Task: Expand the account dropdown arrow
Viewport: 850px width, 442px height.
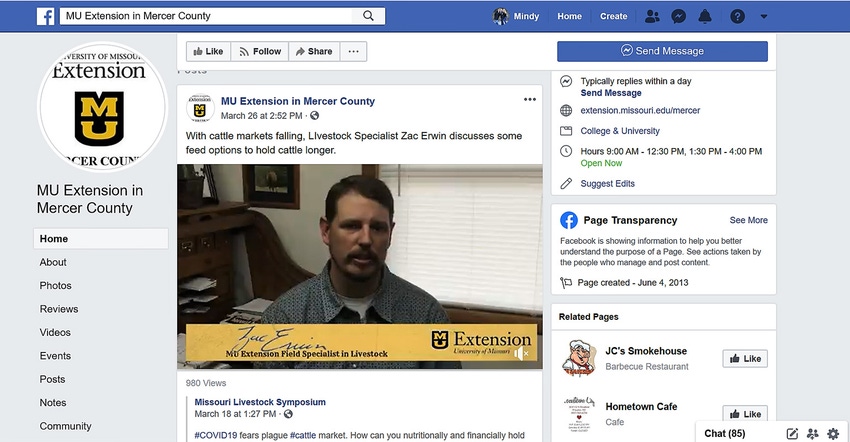Action: (764, 16)
